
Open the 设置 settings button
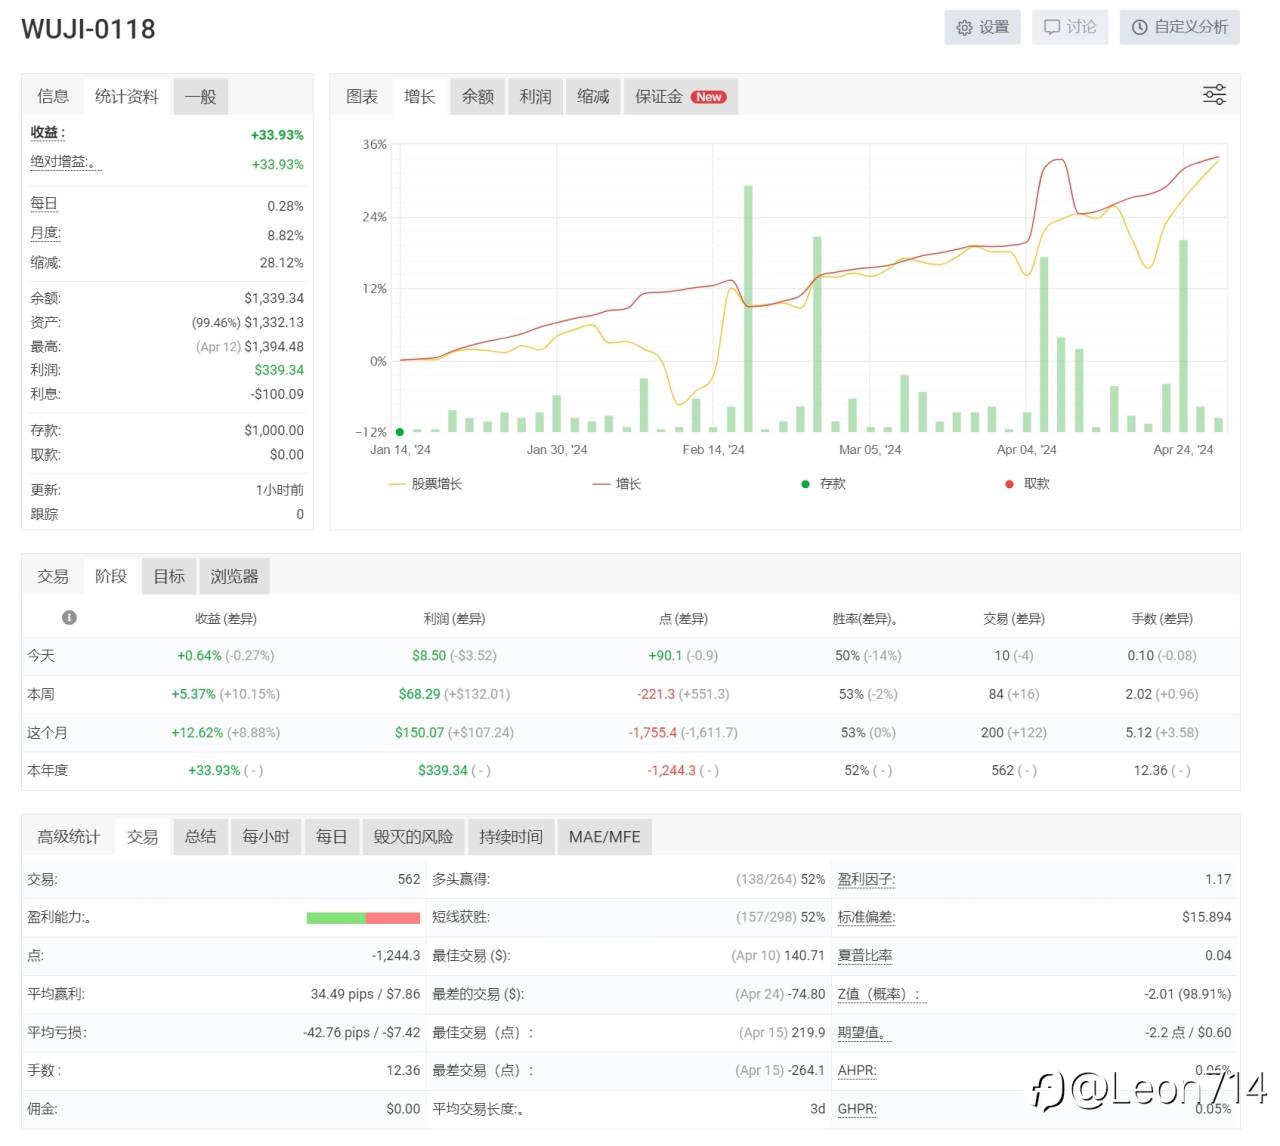point(982,27)
